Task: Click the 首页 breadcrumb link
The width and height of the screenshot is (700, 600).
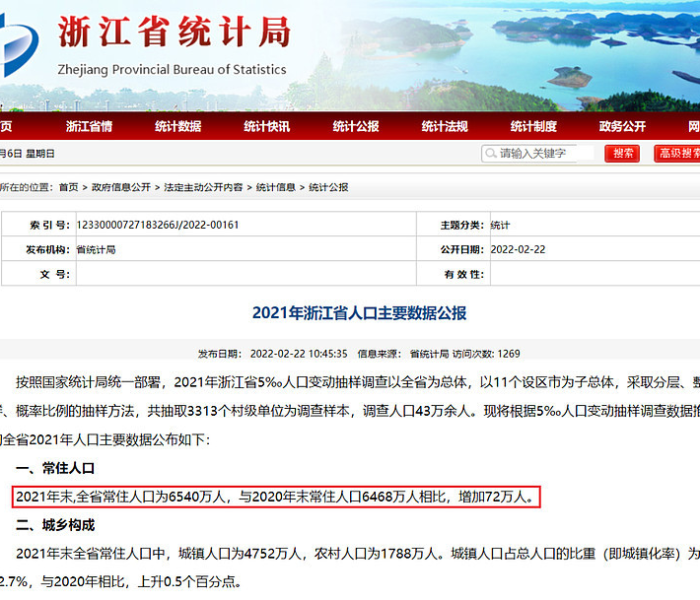Action: pos(68,187)
